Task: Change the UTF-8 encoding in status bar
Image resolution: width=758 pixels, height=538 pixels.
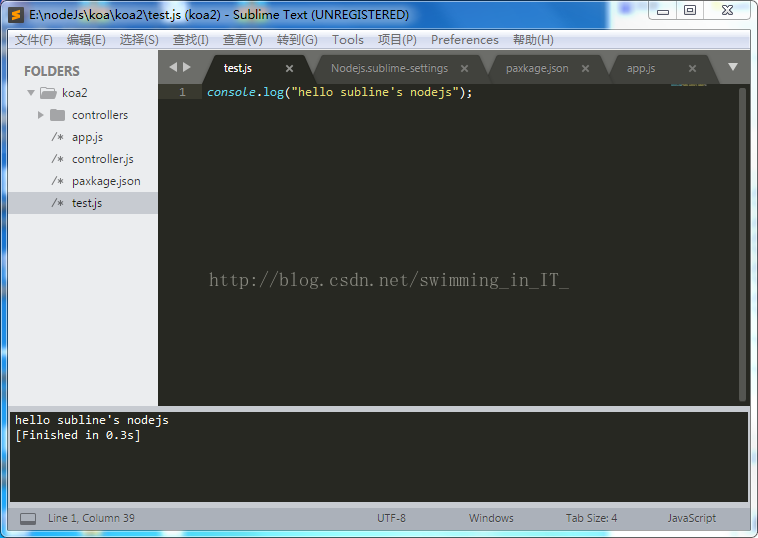Action: [392, 518]
